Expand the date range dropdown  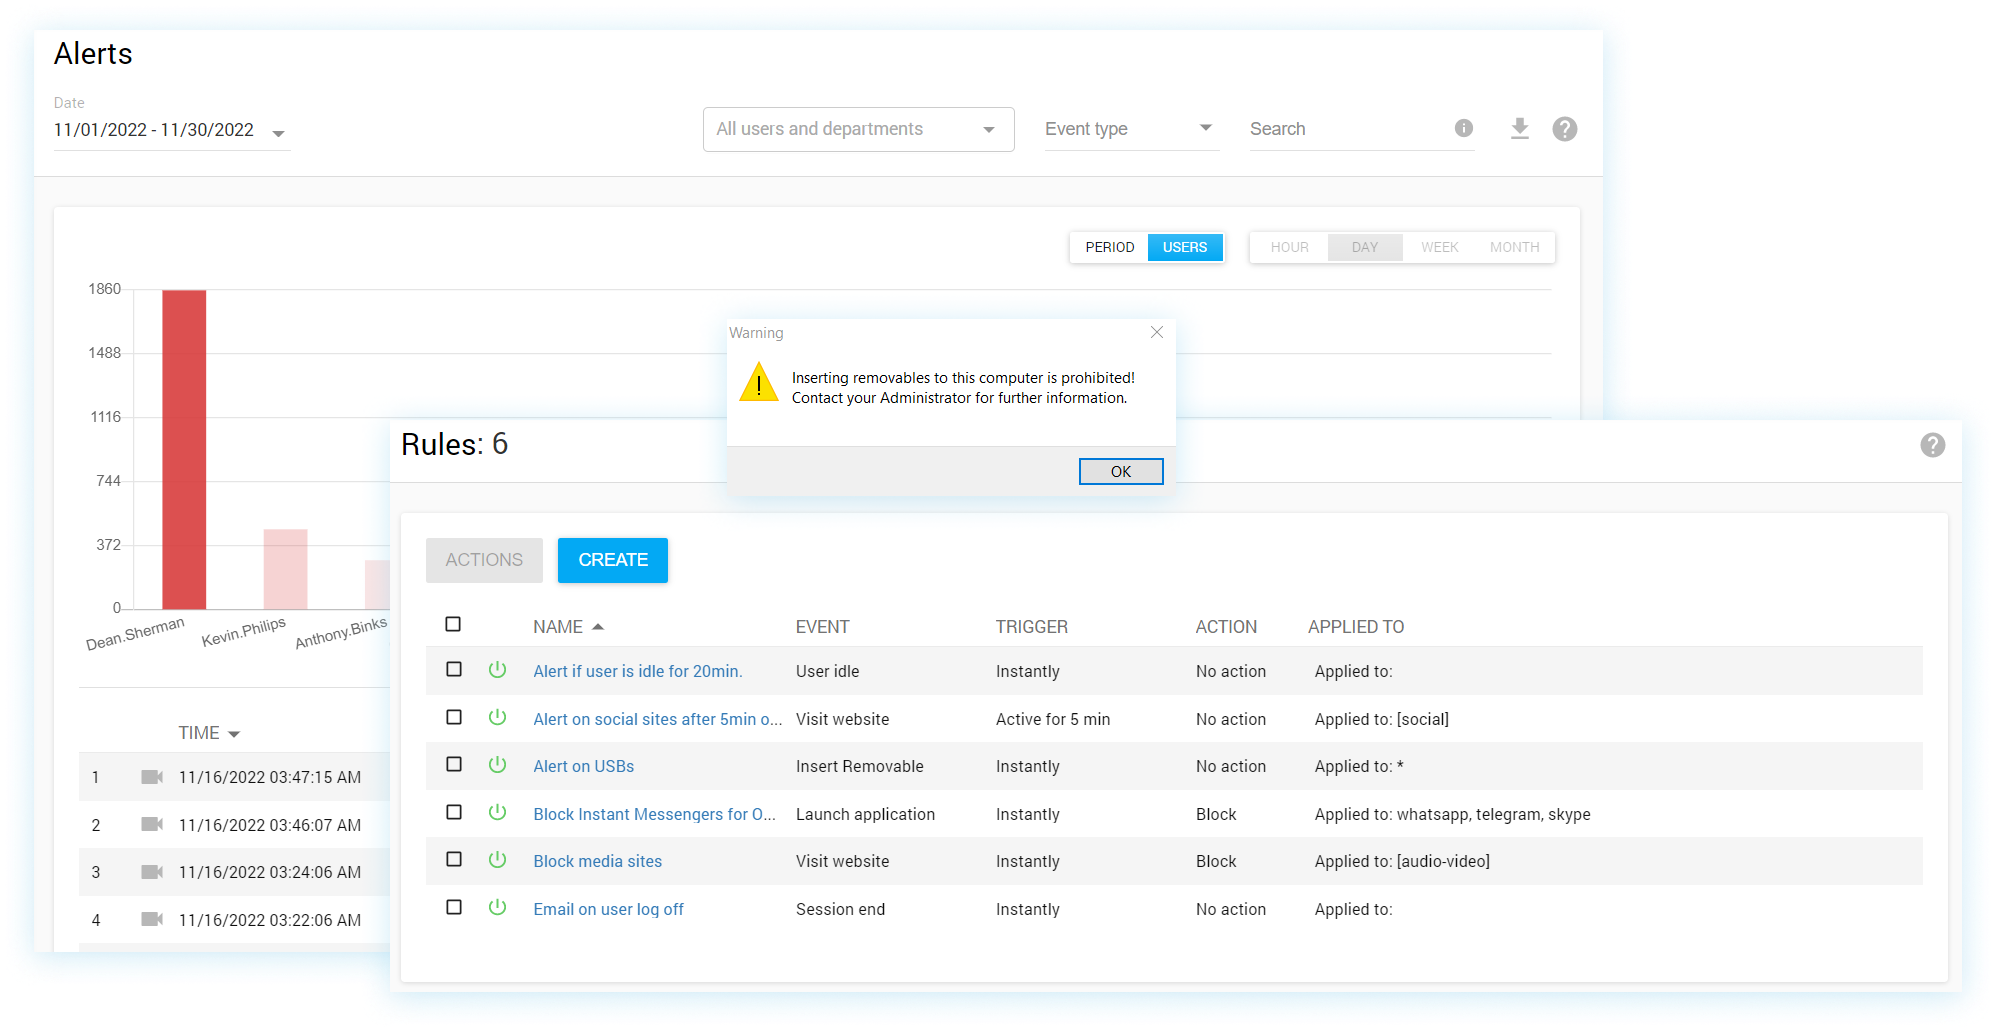coord(278,133)
